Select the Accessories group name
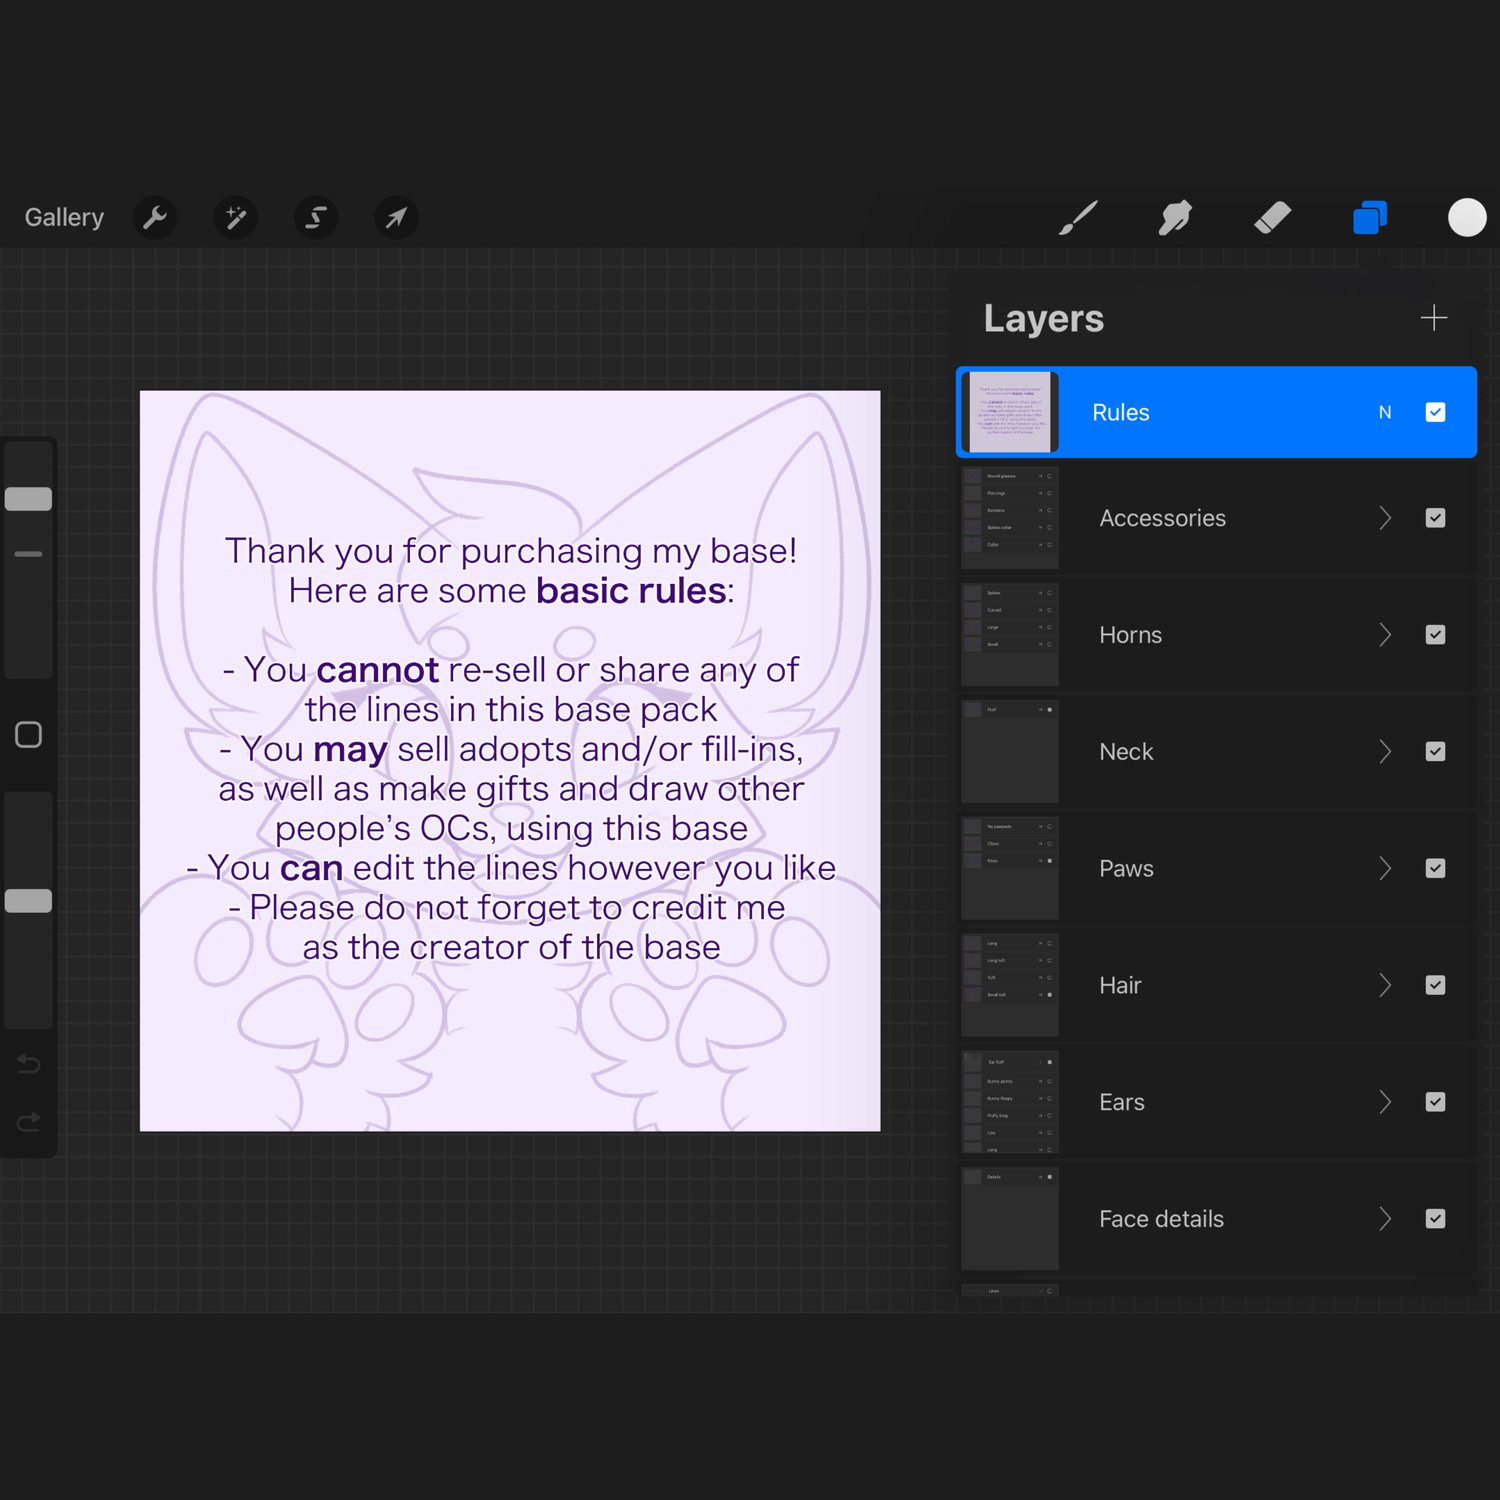This screenshot has width=1500, height=1500. click(x=1162, y=518)
